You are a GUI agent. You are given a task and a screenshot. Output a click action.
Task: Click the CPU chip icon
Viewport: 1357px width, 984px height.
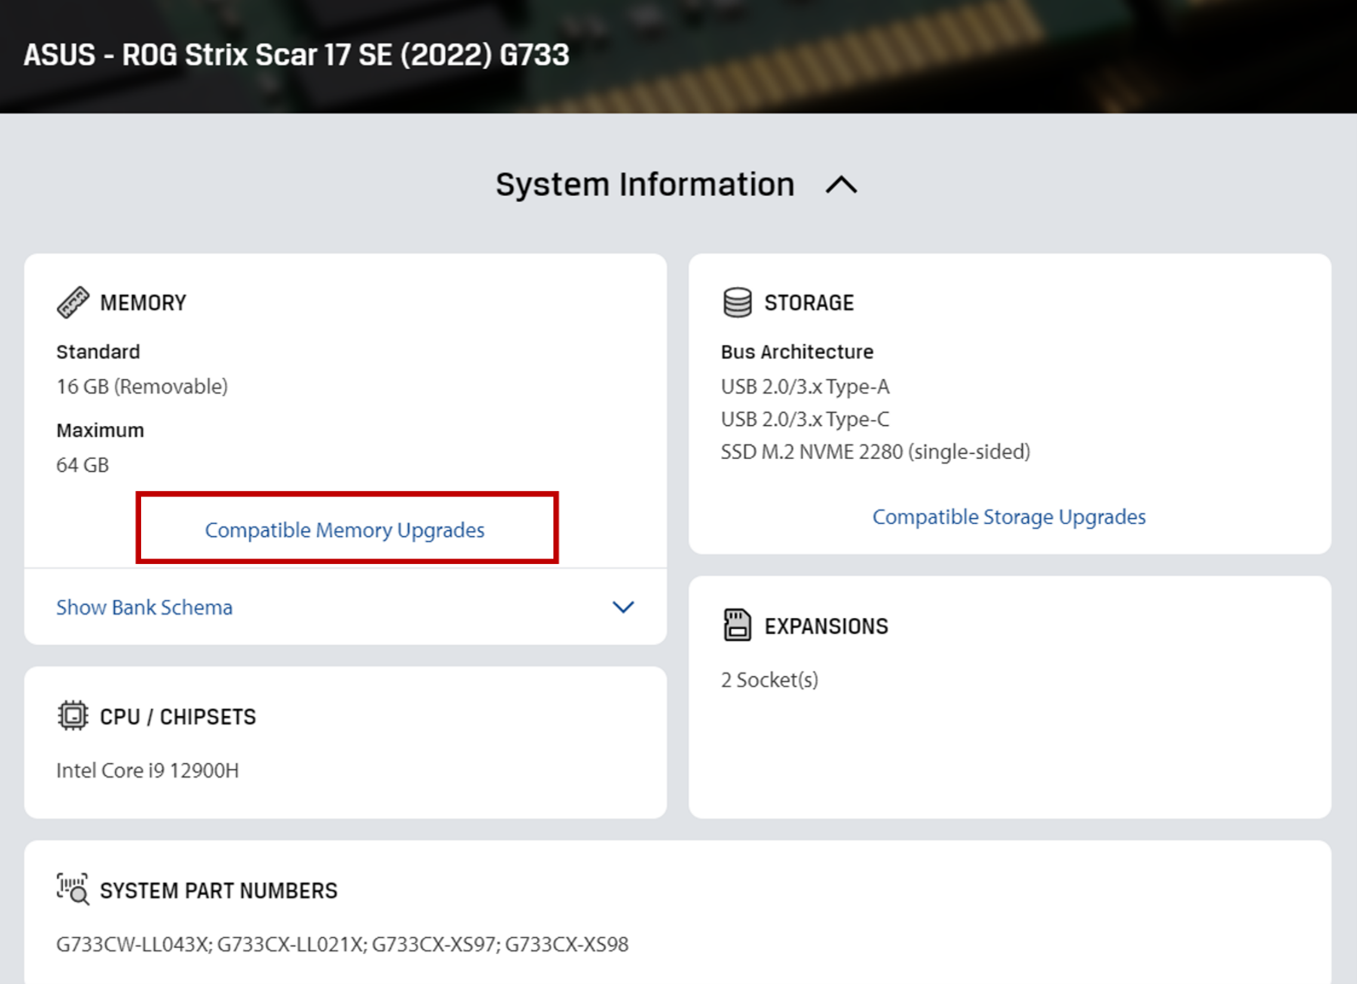(x=73, y=716)
